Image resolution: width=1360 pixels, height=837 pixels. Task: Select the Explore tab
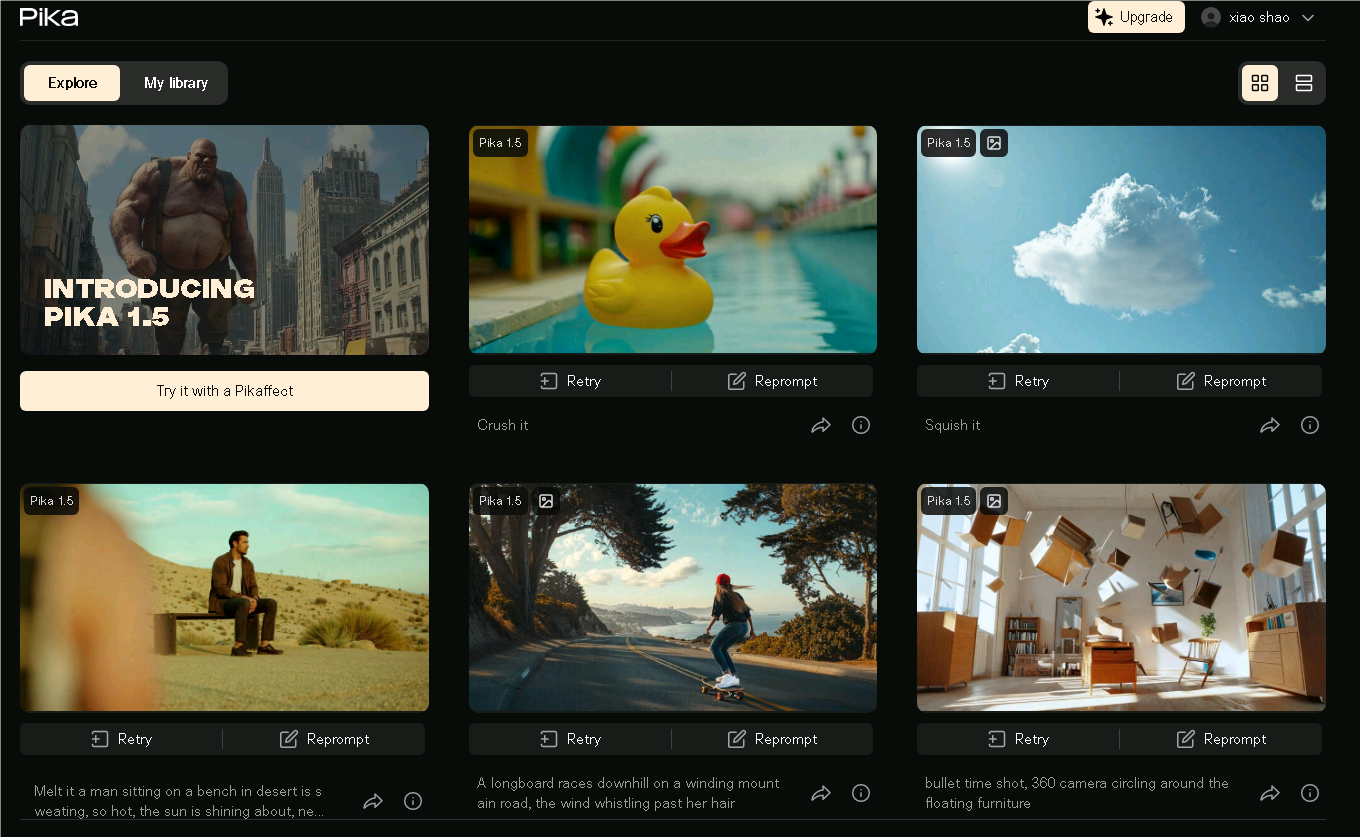point(72,83)
